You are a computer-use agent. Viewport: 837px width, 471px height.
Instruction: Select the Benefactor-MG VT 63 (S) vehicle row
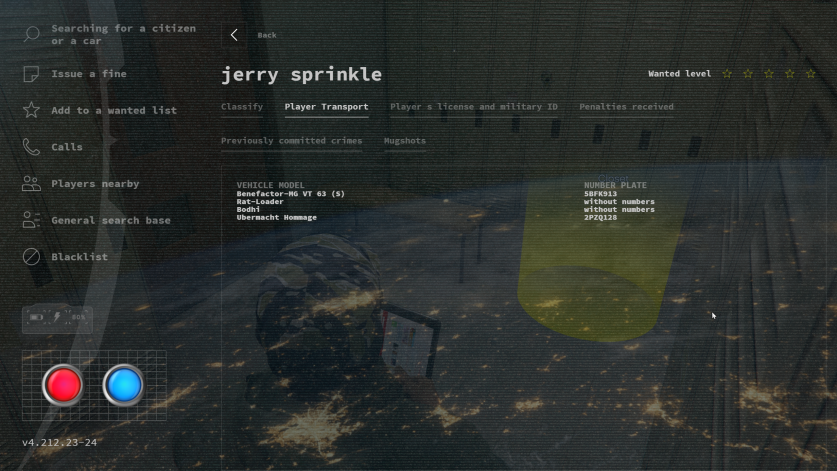(x=291, y=194)
